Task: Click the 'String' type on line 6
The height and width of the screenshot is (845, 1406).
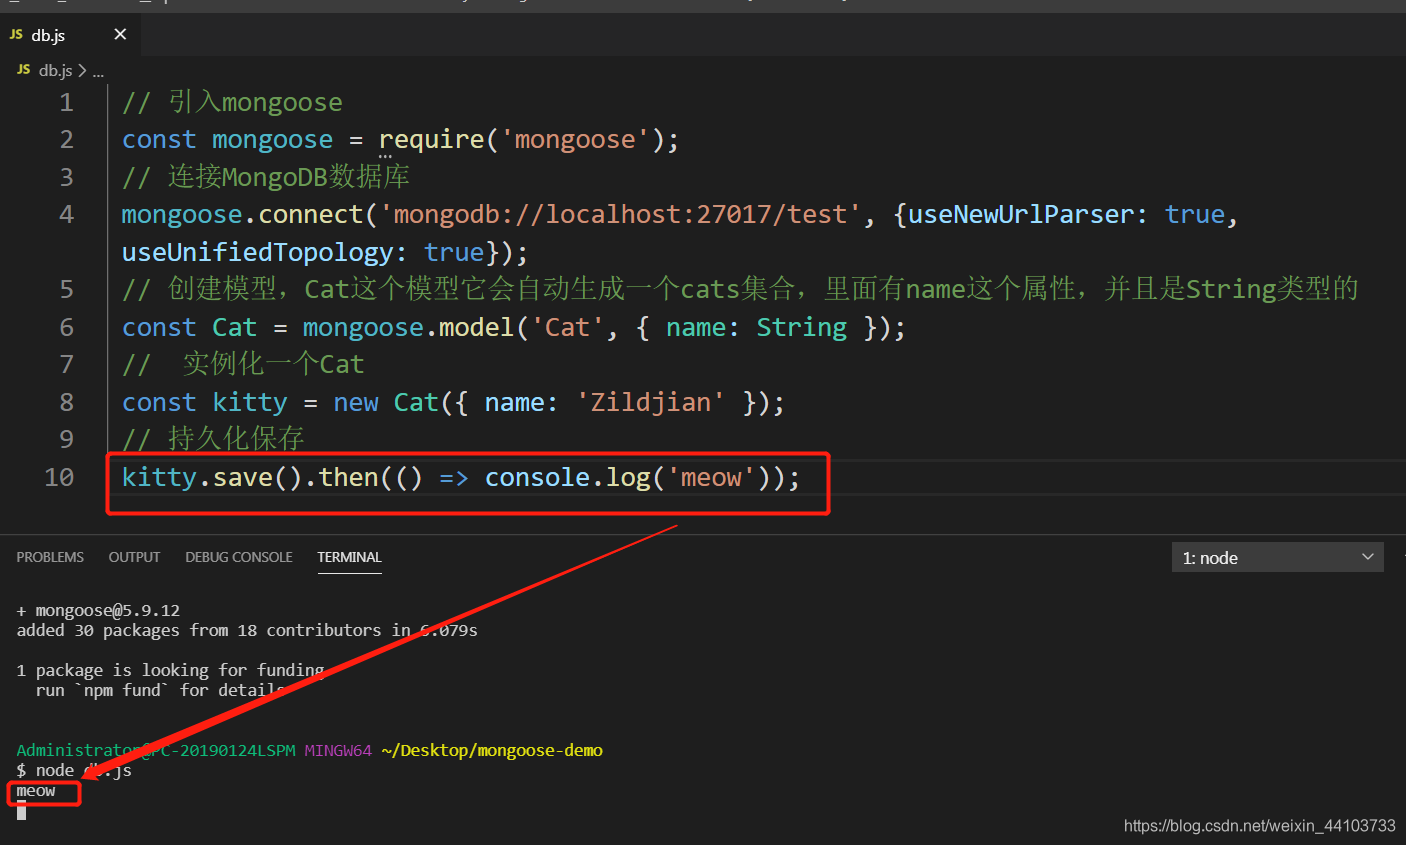Action: coord(801,327)
